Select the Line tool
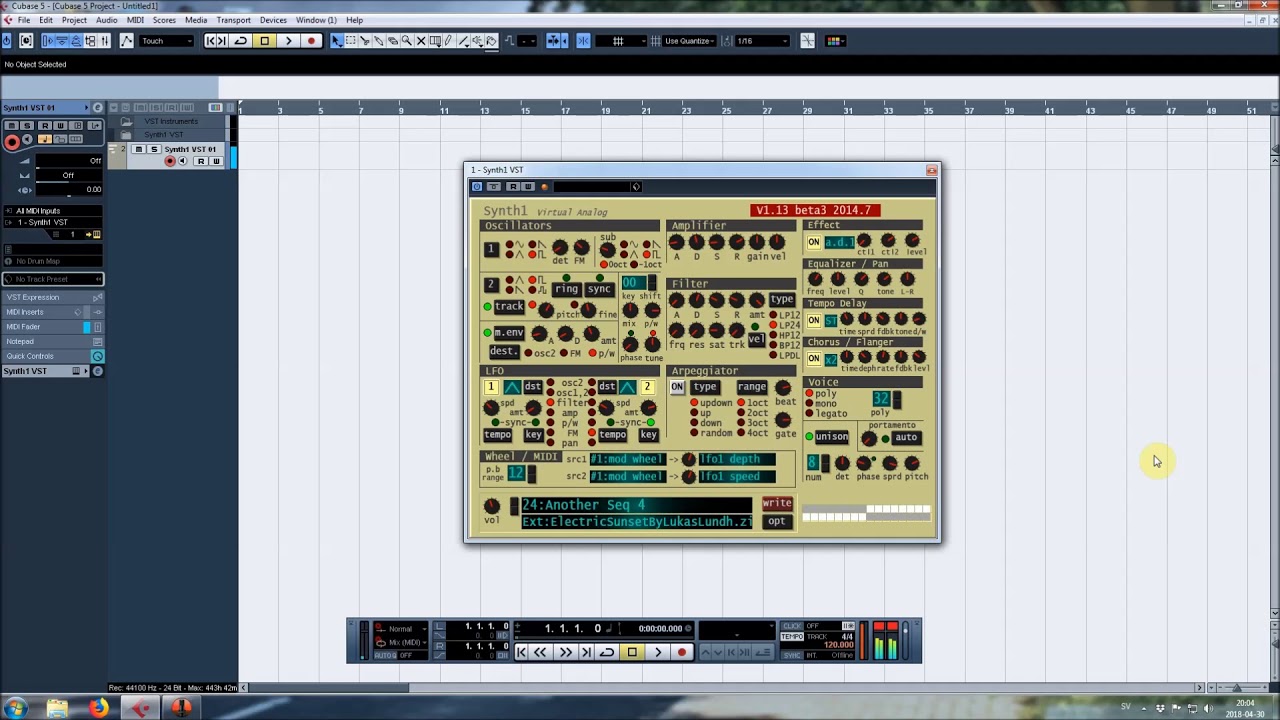Screen dimensions: 1280x720 coord(463,41)
